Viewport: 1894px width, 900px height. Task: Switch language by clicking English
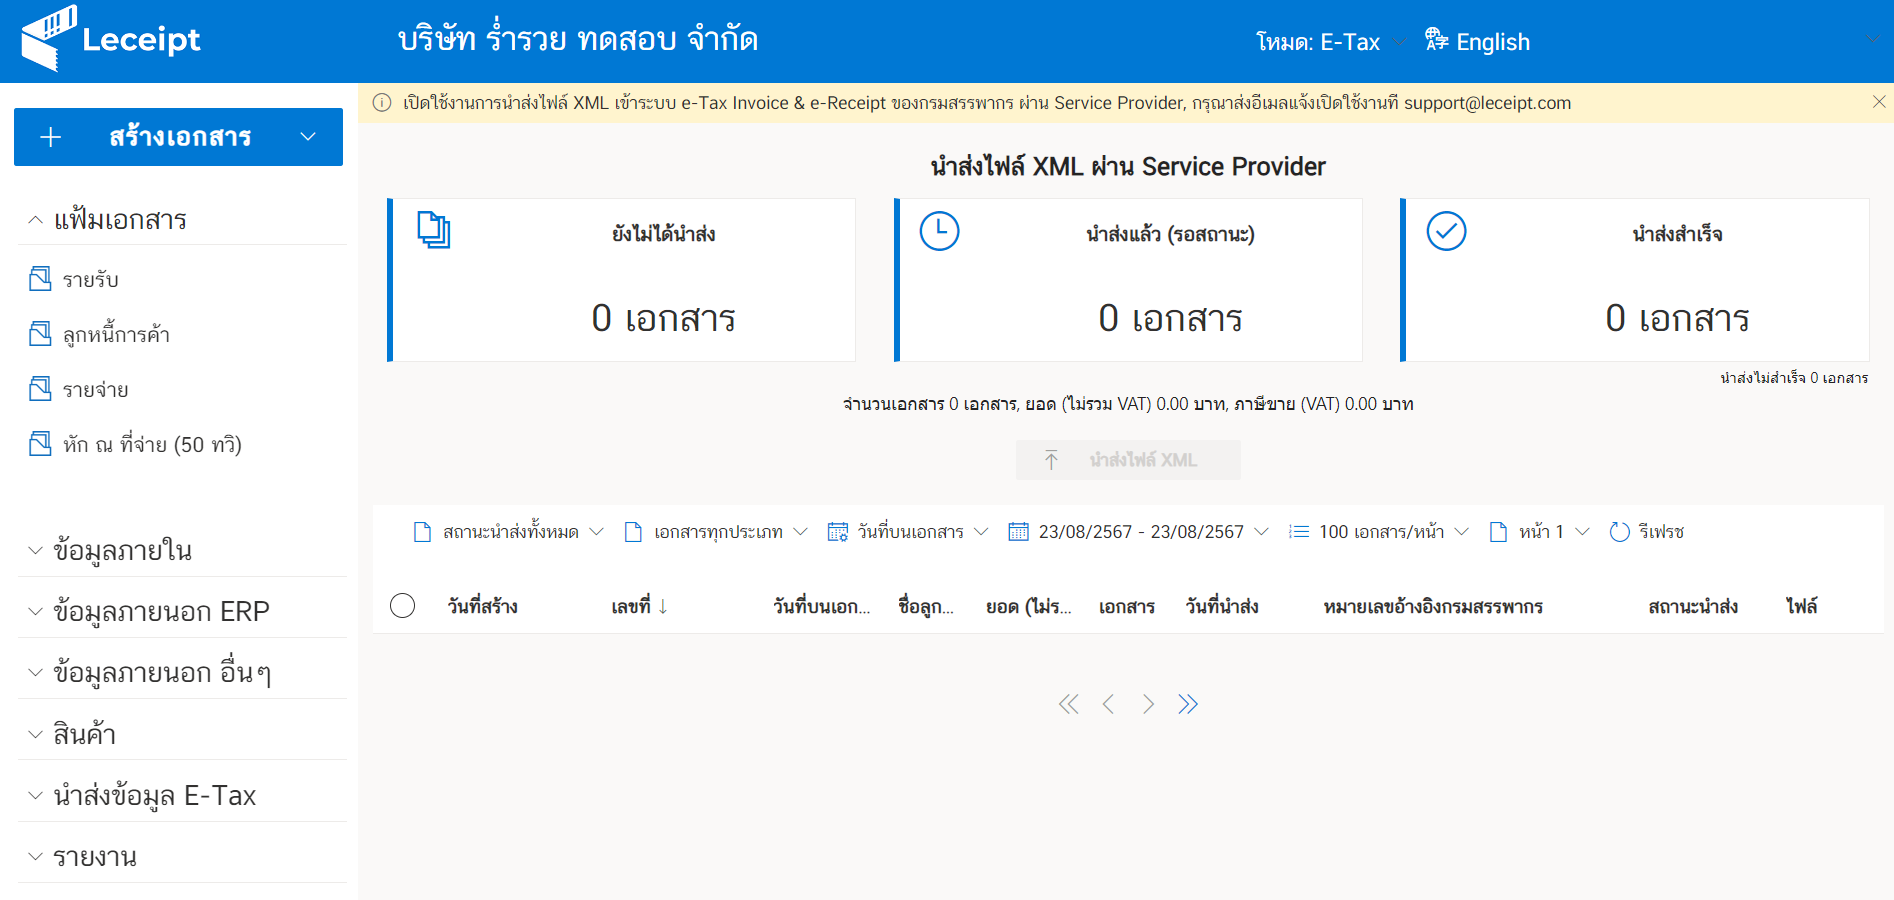1495,41
